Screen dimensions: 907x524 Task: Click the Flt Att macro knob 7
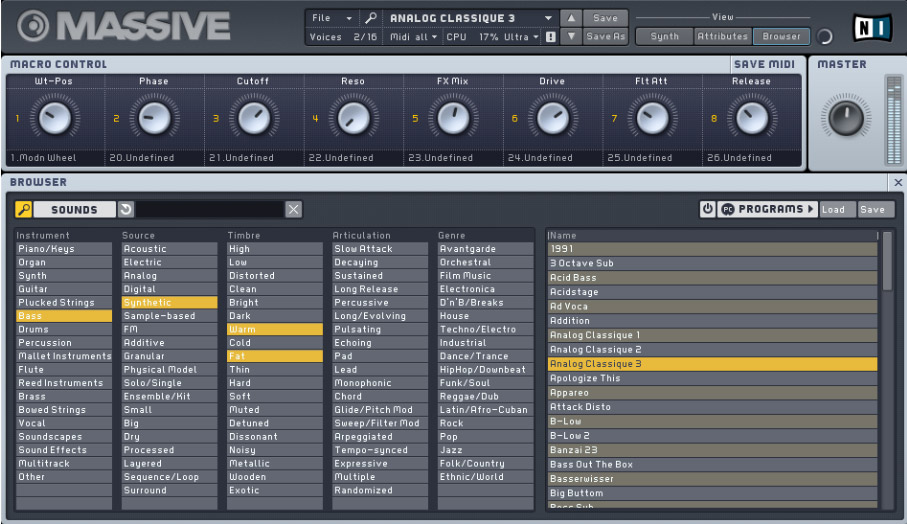[652, 118]
